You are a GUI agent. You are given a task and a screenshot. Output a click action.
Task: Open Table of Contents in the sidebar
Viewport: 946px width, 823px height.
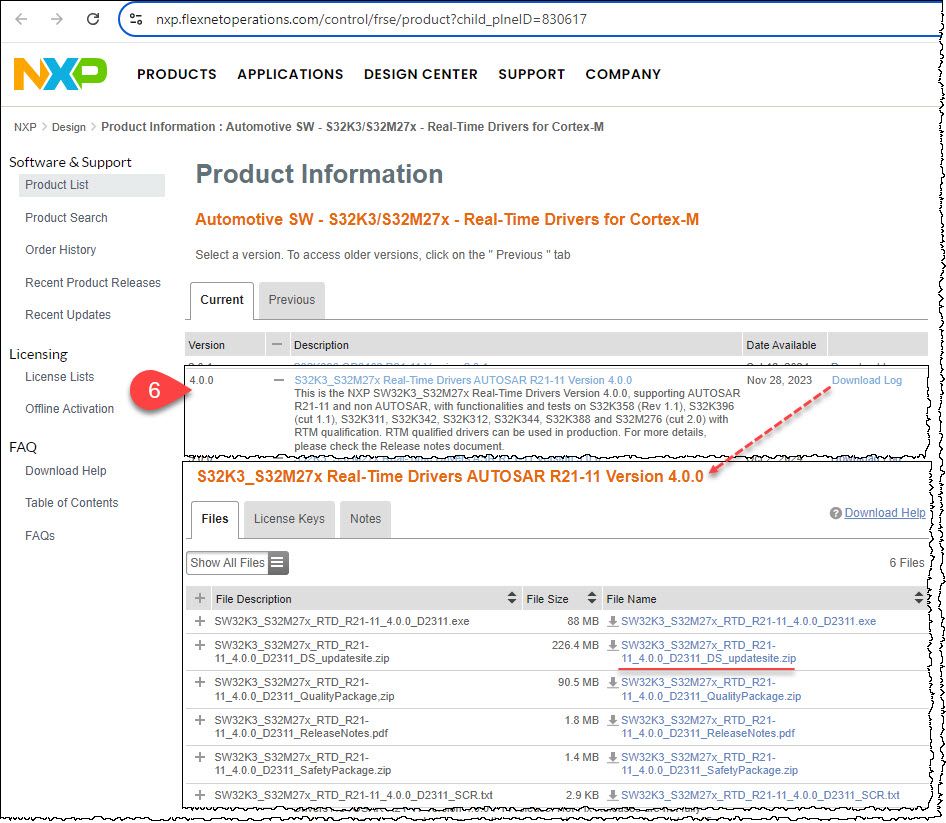pyautogui.click(x=72, y=503)
